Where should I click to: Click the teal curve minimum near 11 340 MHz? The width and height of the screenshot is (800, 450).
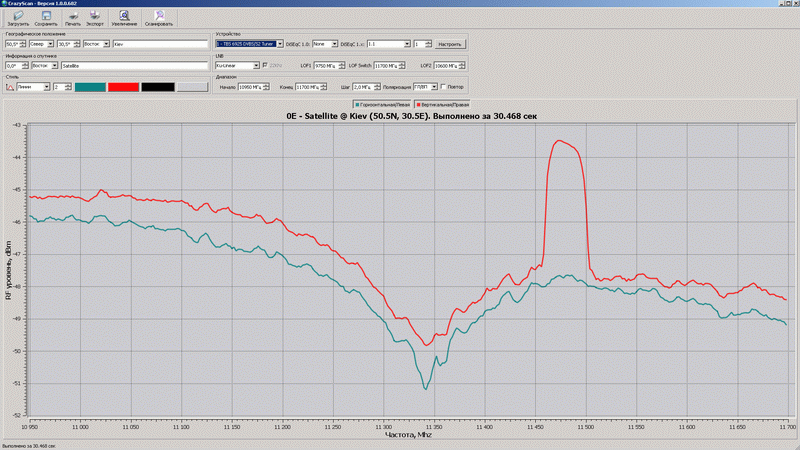click(x=426, y=389)
